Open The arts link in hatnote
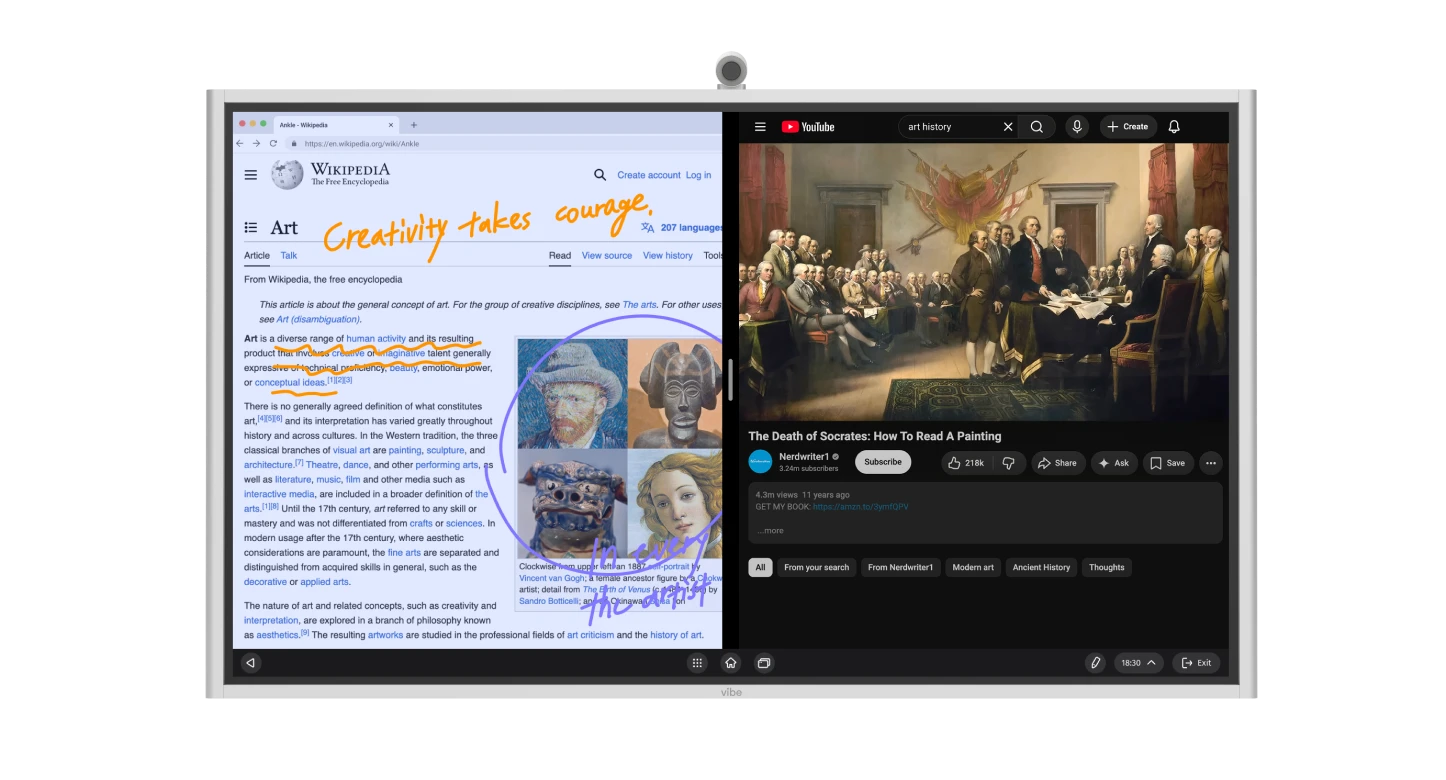 click(x=640, y=305)
